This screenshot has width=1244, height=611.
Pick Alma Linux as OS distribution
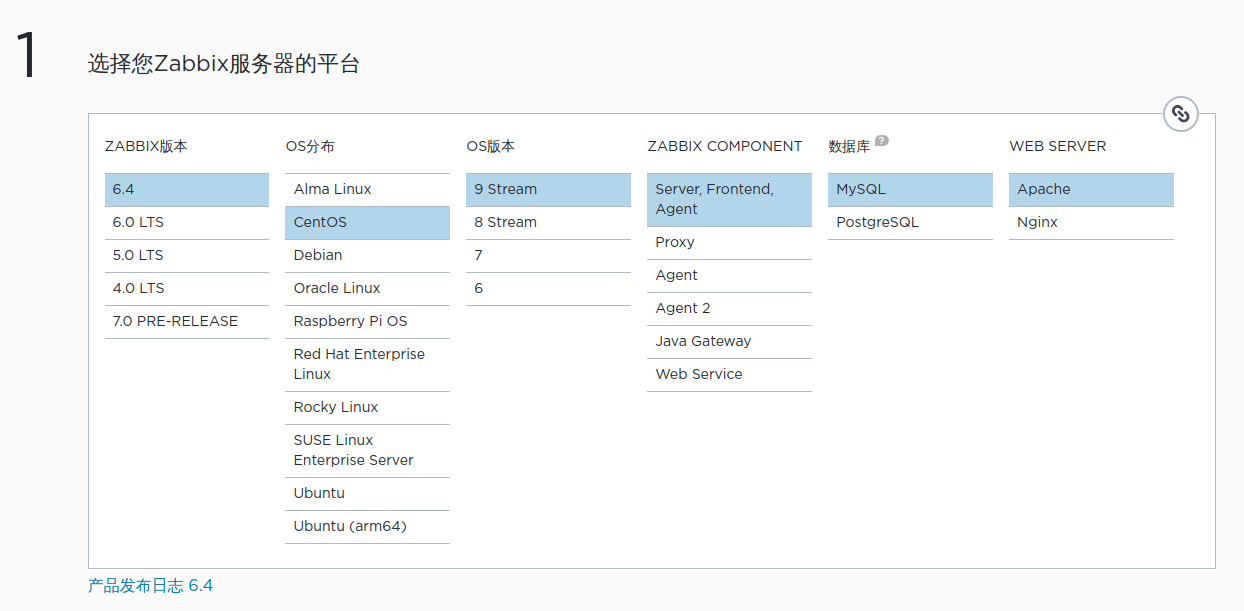(367, 189)
